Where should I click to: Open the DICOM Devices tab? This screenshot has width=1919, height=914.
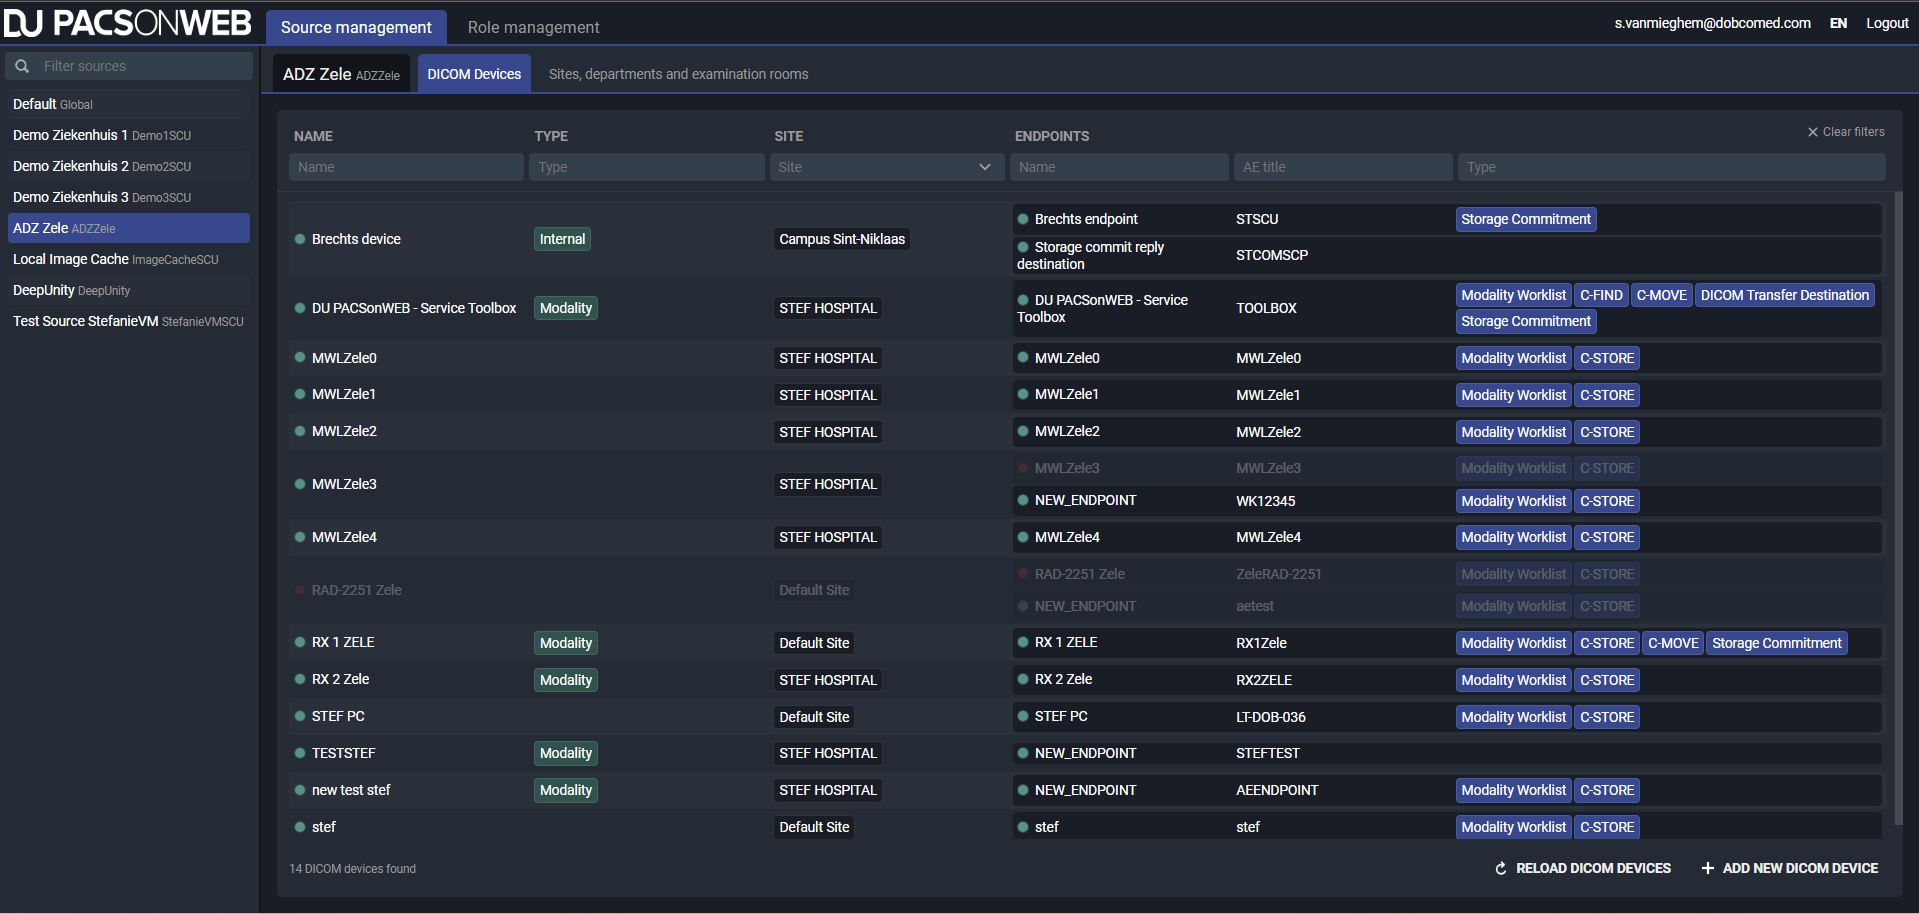474,74
